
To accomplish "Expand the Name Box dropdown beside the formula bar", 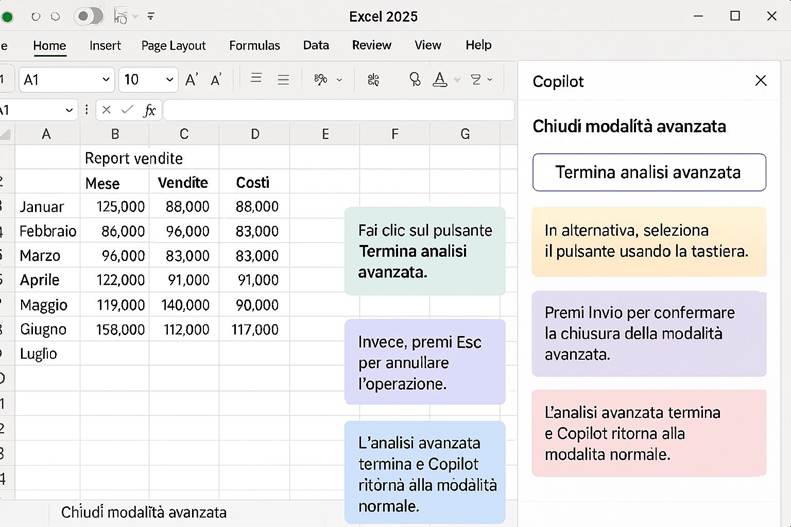I will click(x=69, y=110).
